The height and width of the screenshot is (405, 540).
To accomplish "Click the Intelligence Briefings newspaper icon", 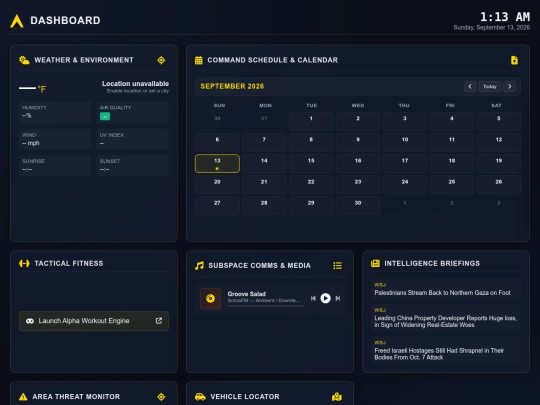I will [375, 263].
